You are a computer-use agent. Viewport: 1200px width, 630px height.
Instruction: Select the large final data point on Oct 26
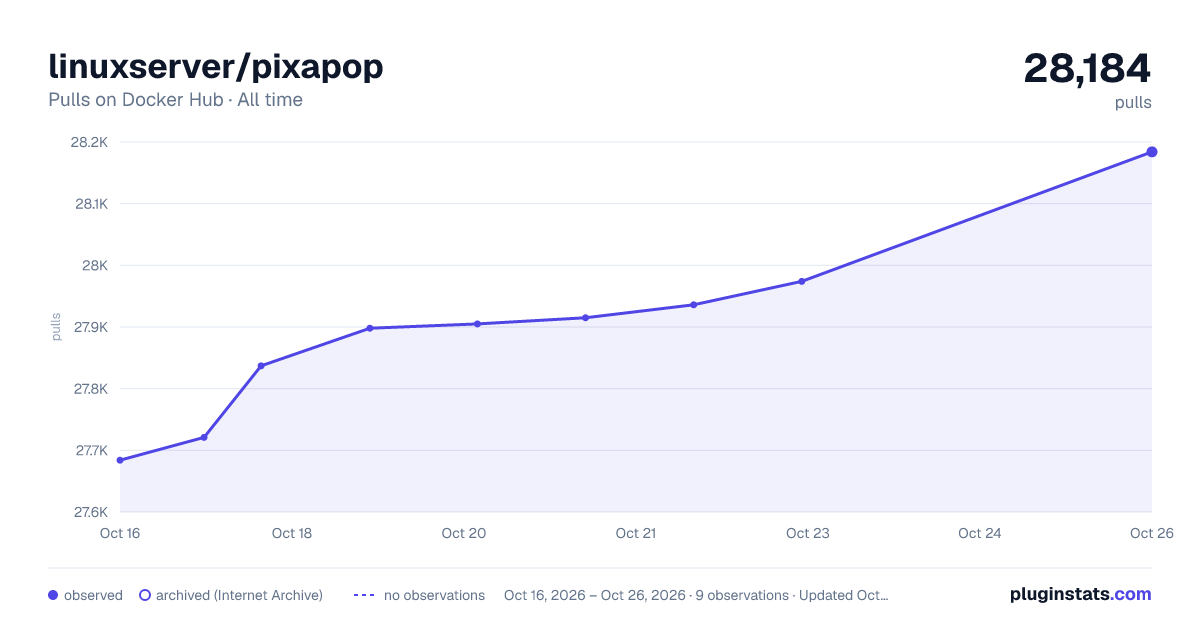tap(1152, 152)
